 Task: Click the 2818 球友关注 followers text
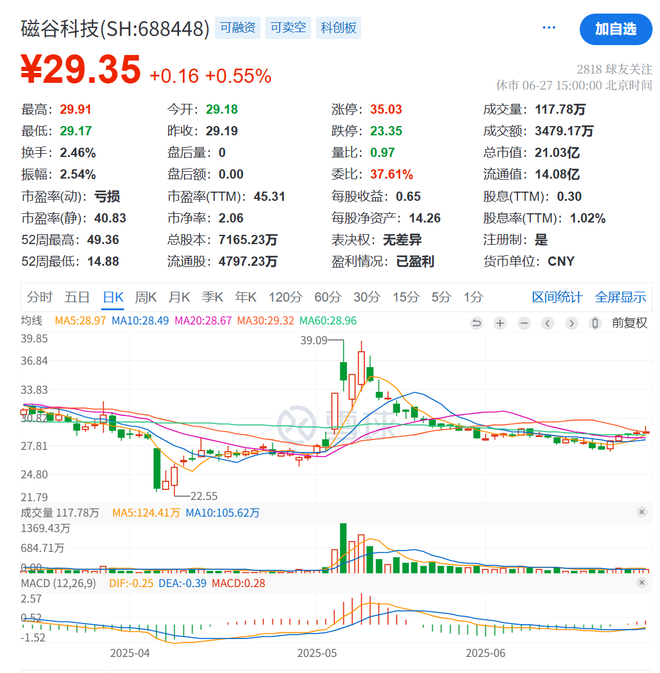614,69
